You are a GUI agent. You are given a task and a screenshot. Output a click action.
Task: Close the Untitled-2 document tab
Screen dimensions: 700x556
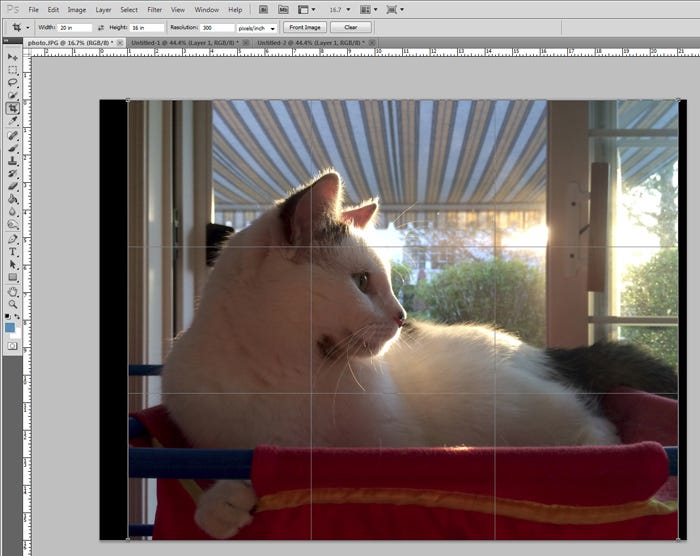(372, 42)
